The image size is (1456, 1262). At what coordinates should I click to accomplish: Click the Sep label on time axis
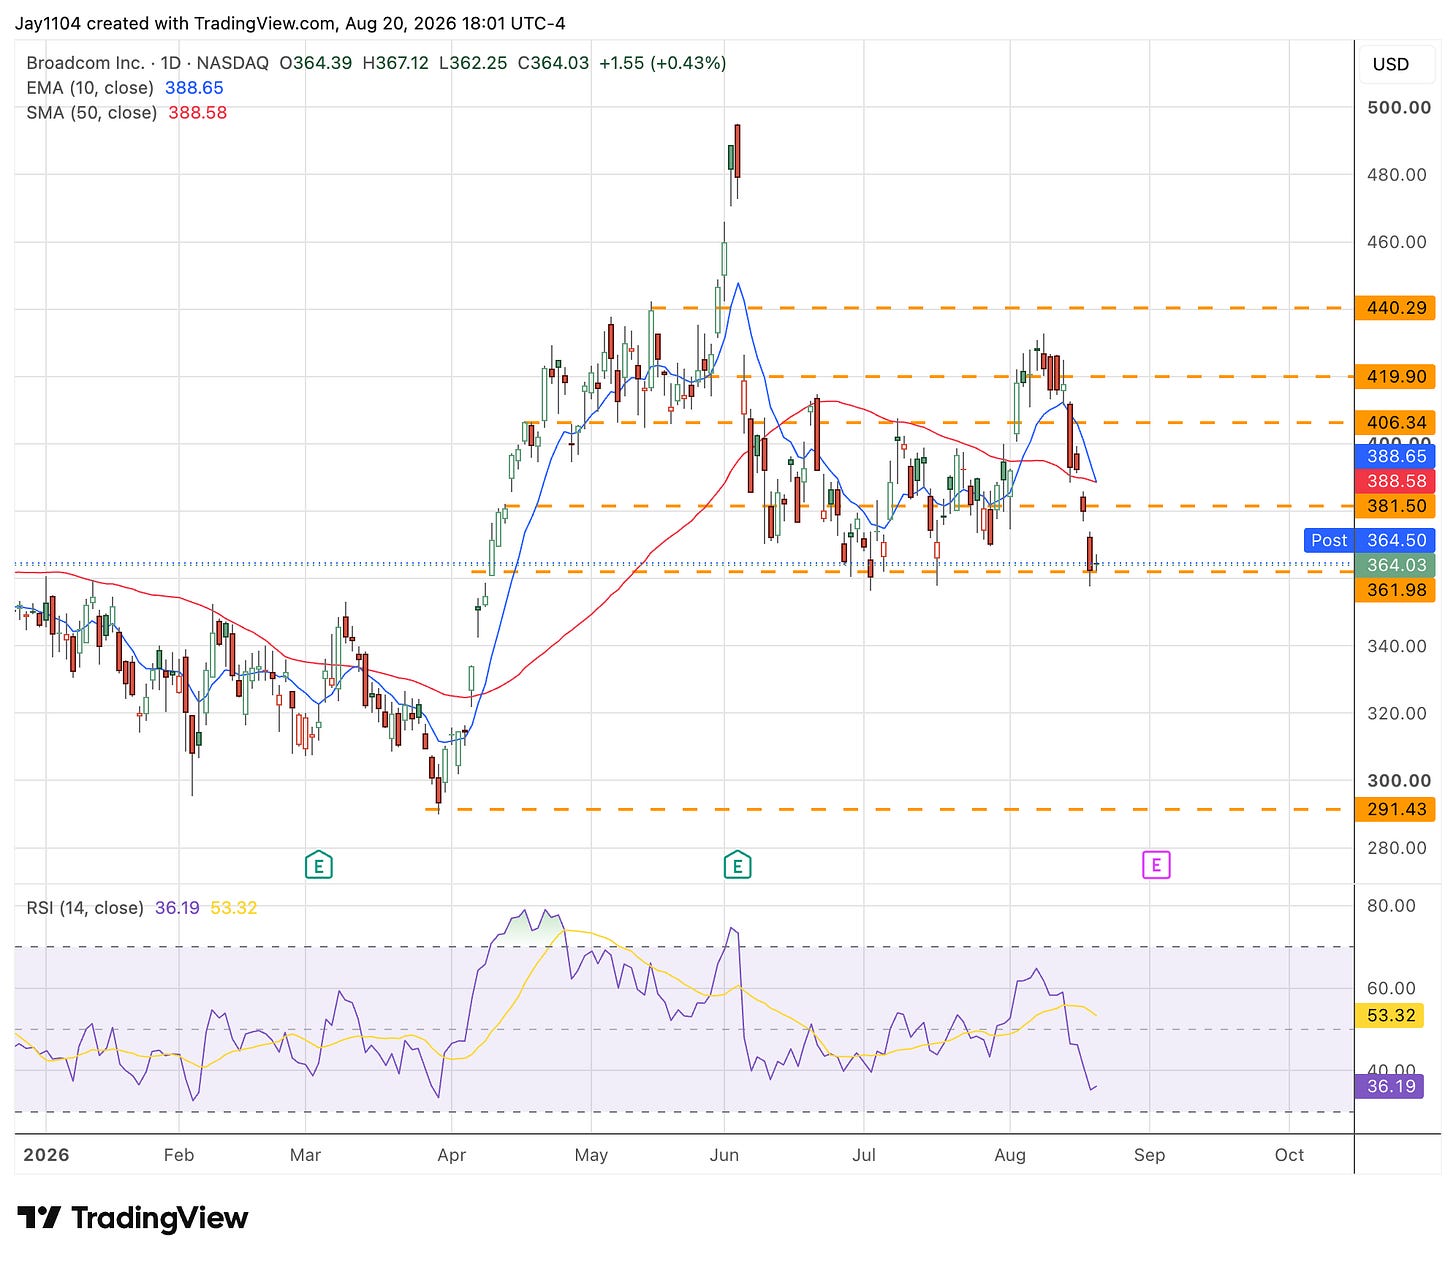pos(1149,1155)
